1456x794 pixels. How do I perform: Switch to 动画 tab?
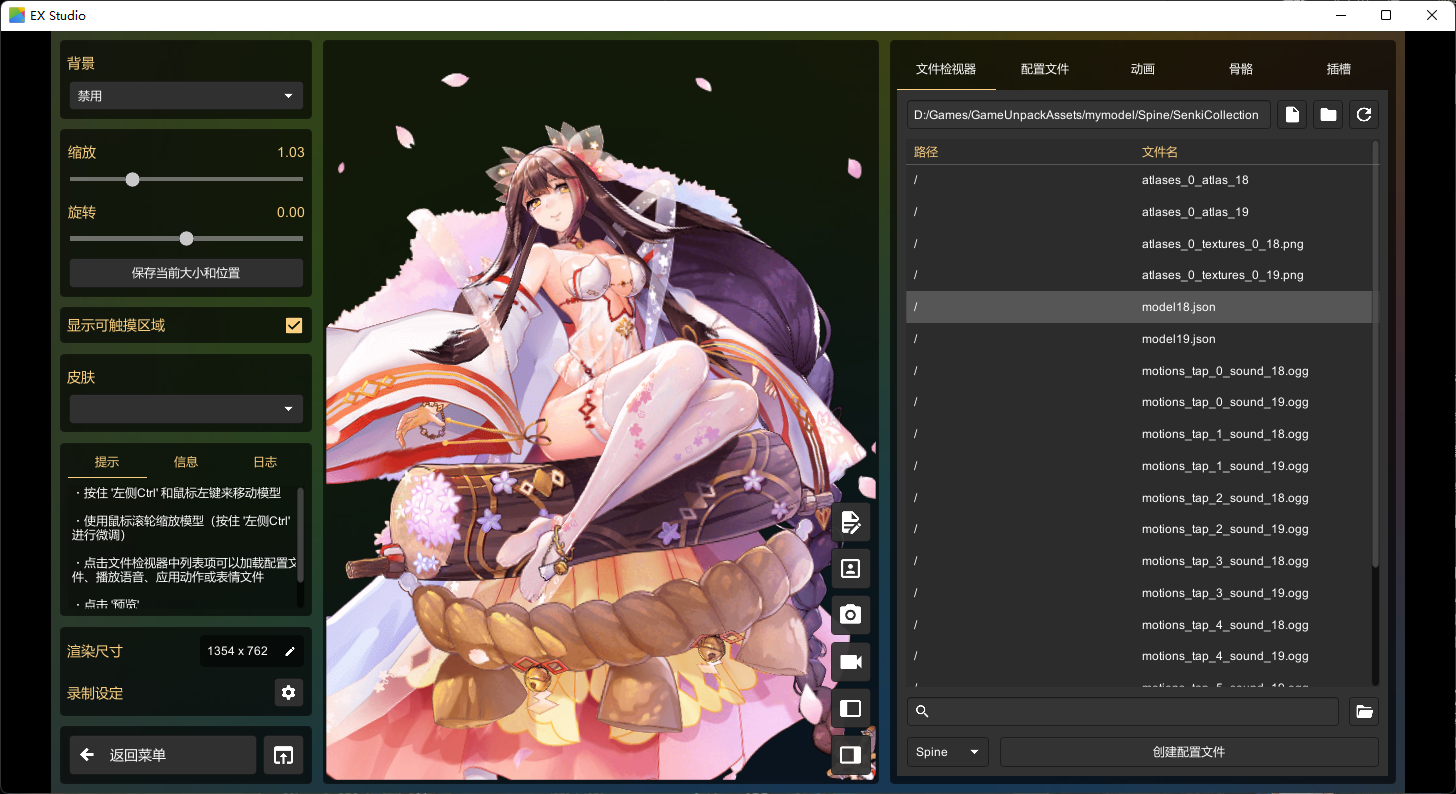1143,69
